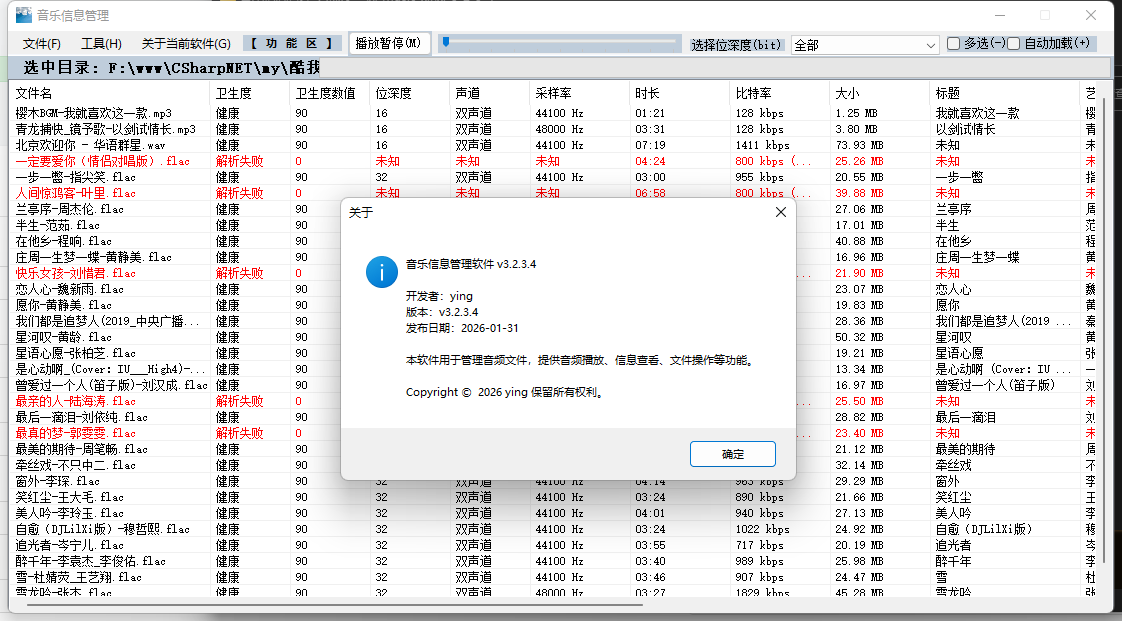Click the 大小 column header
The image size is (1122, 621).
point(880,93)
